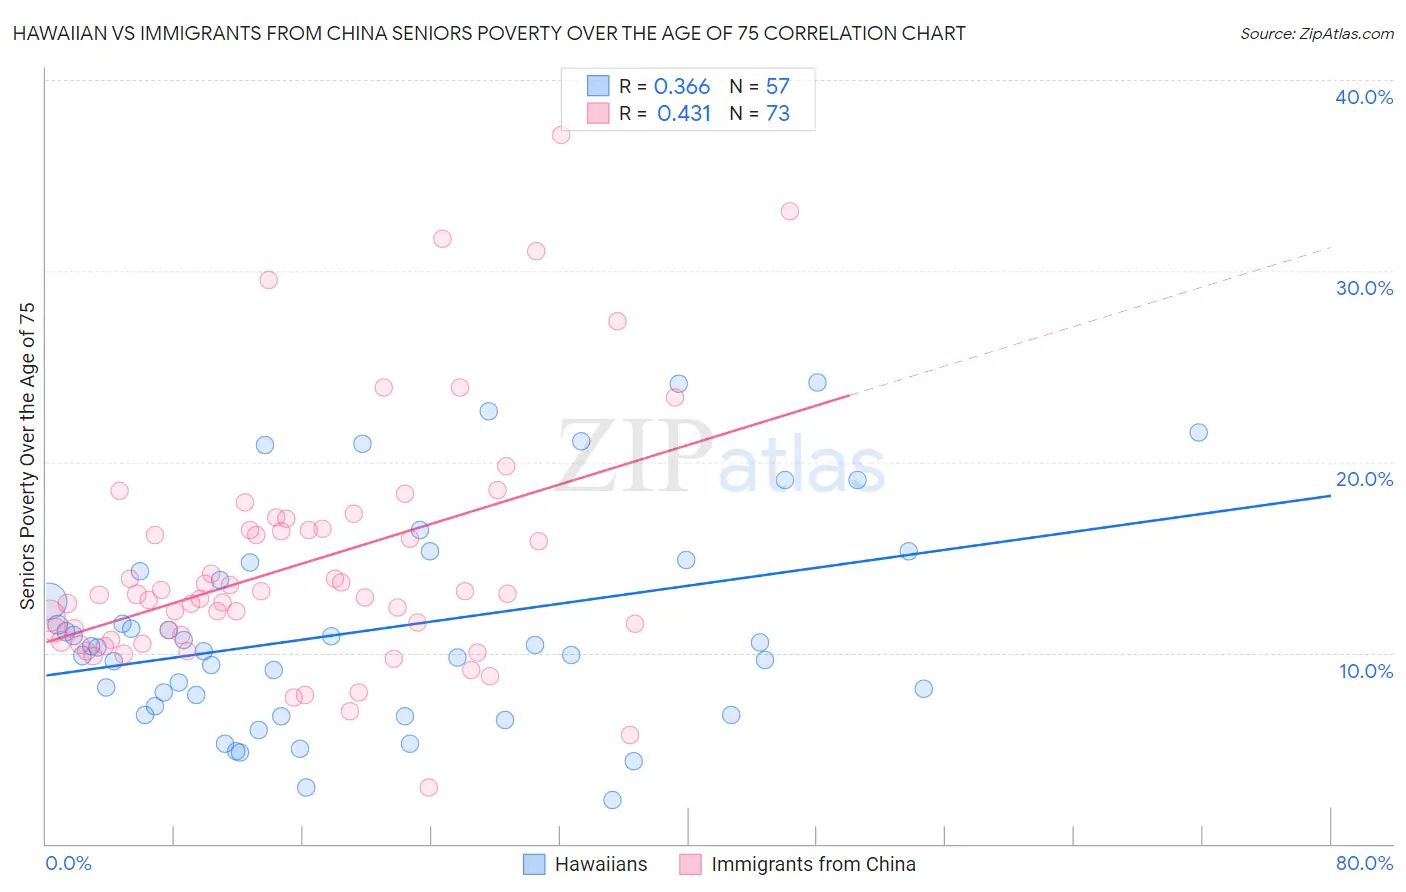Click the 20.0% y-axis label
The height and width of the screenshot is (892, 1406).
tap(1364, 479)
